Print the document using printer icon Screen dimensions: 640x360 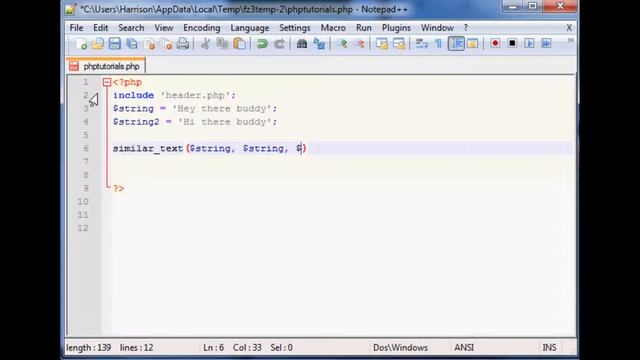point(183,44)
